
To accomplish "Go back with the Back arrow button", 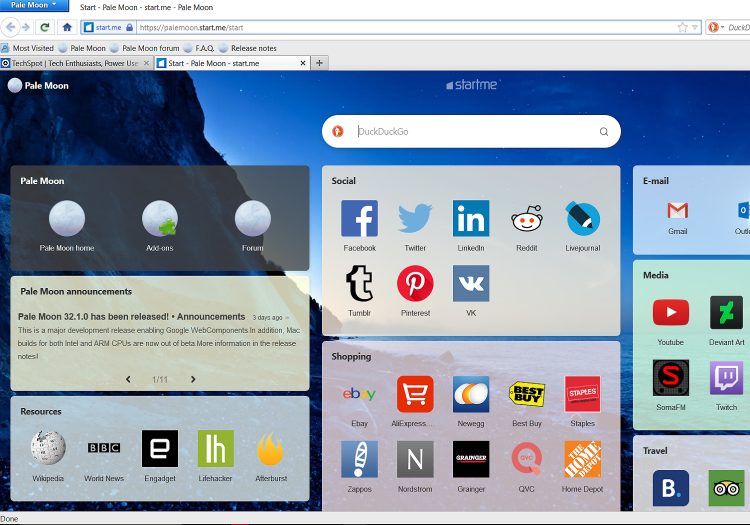I will tap(10, 27).
